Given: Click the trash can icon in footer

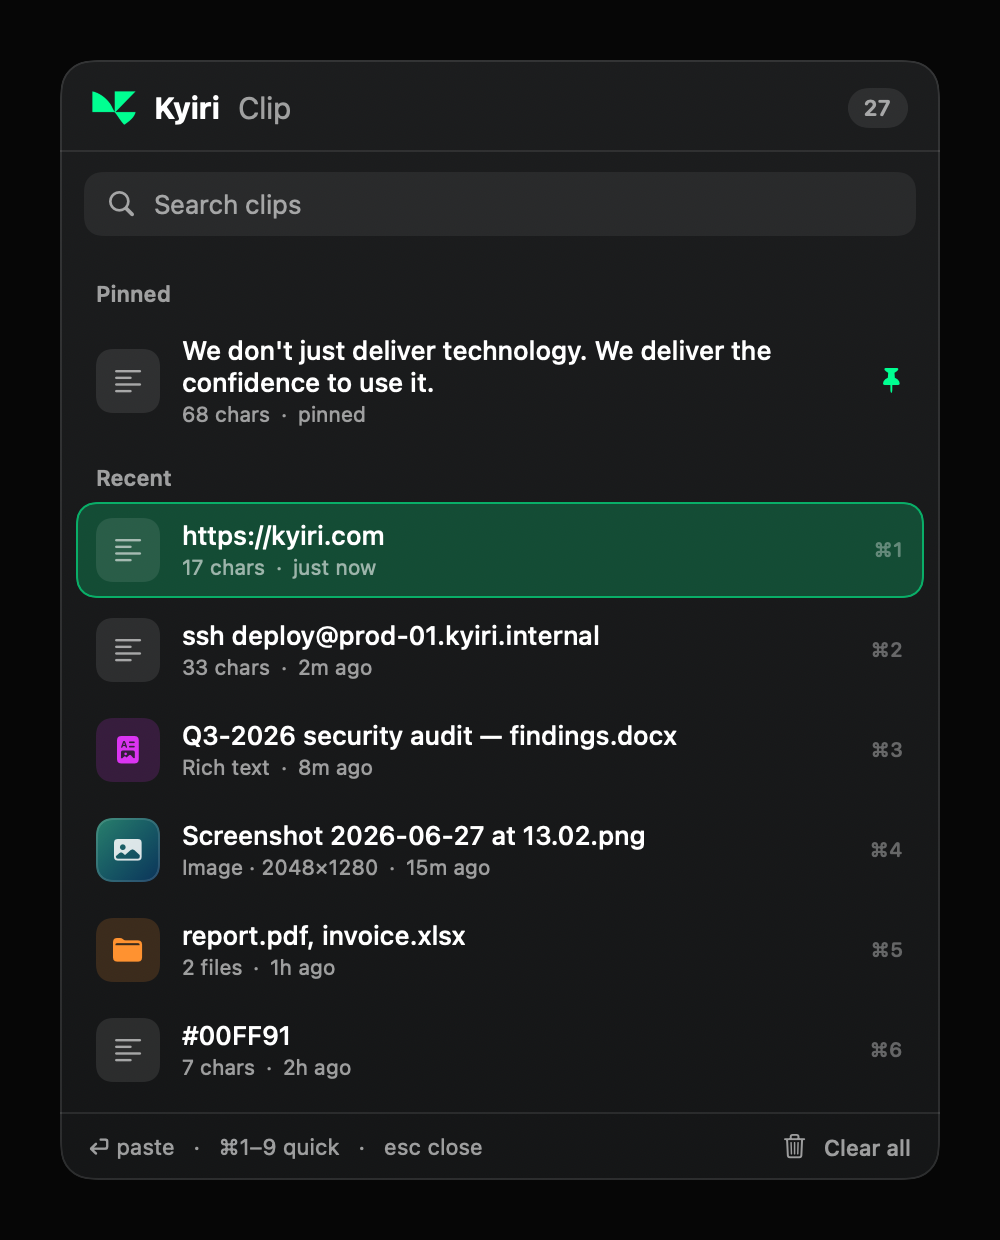Looking at the screenshot, I should point(795,1147).
